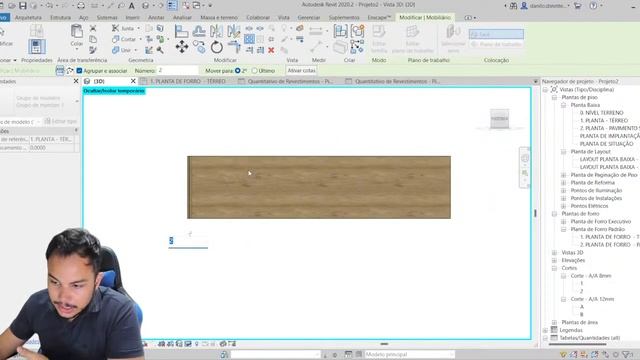The width and height of the screenshot is (640, 360).
Task: Select the Align tool in Modificar panel
Action: (182, 31)
